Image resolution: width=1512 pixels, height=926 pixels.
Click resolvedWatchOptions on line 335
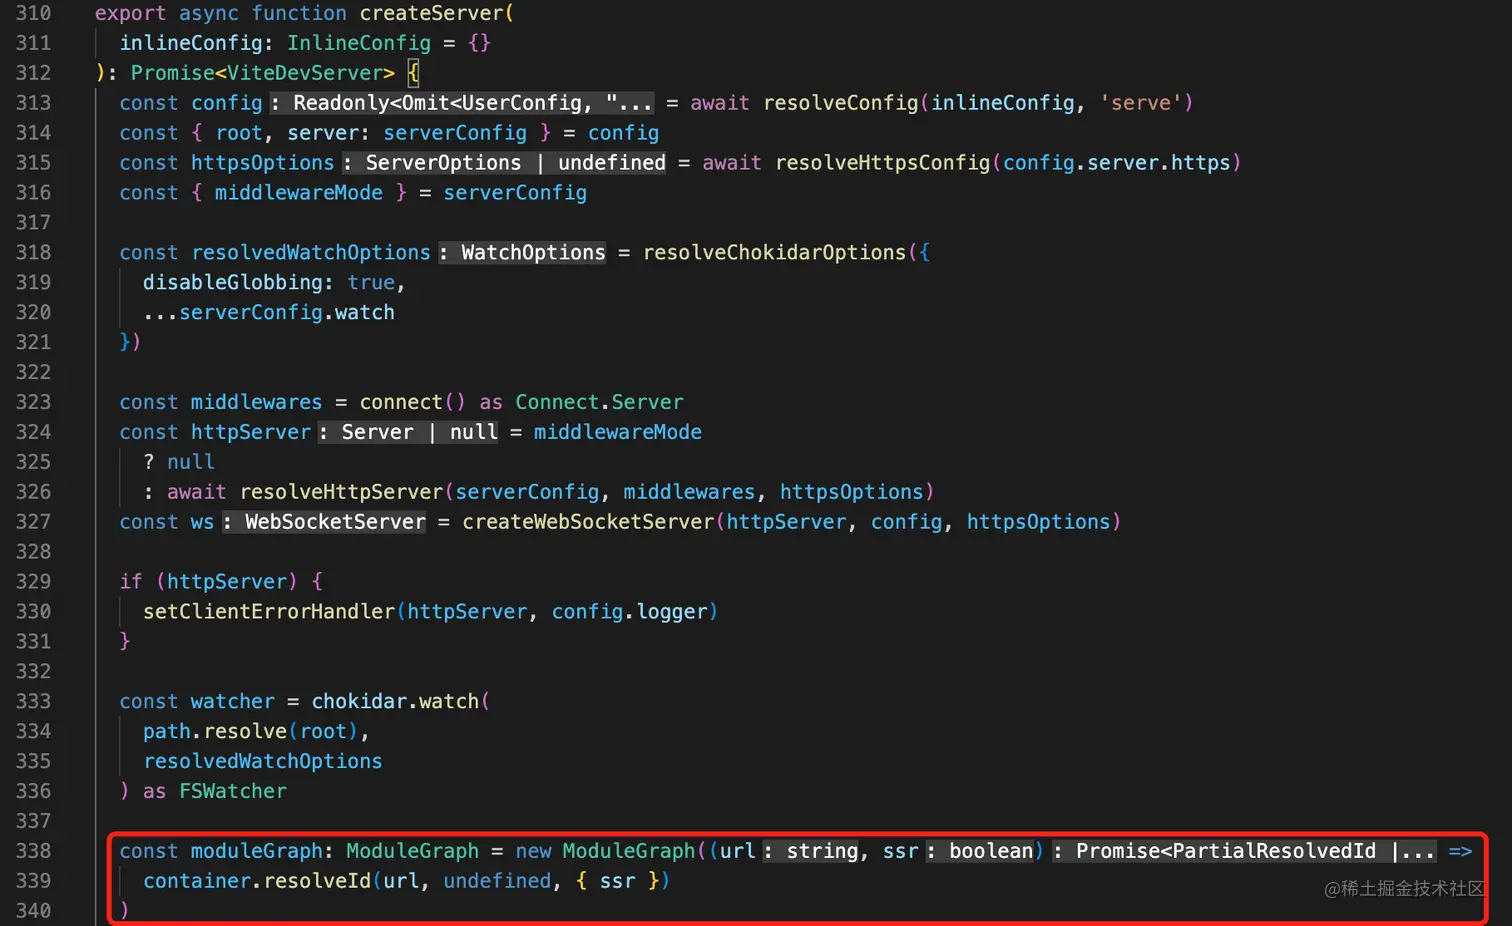click(x=263, y=762)
